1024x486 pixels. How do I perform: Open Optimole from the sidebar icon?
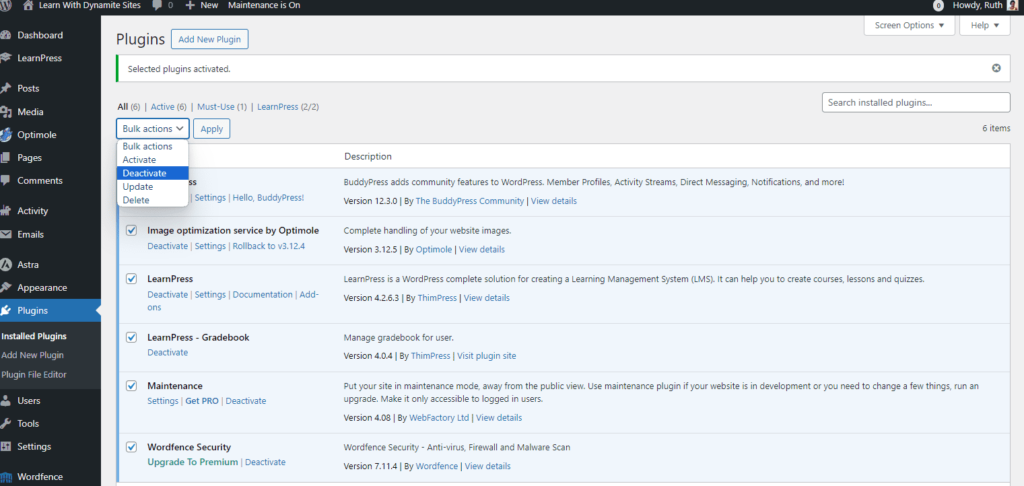[7, 135]
